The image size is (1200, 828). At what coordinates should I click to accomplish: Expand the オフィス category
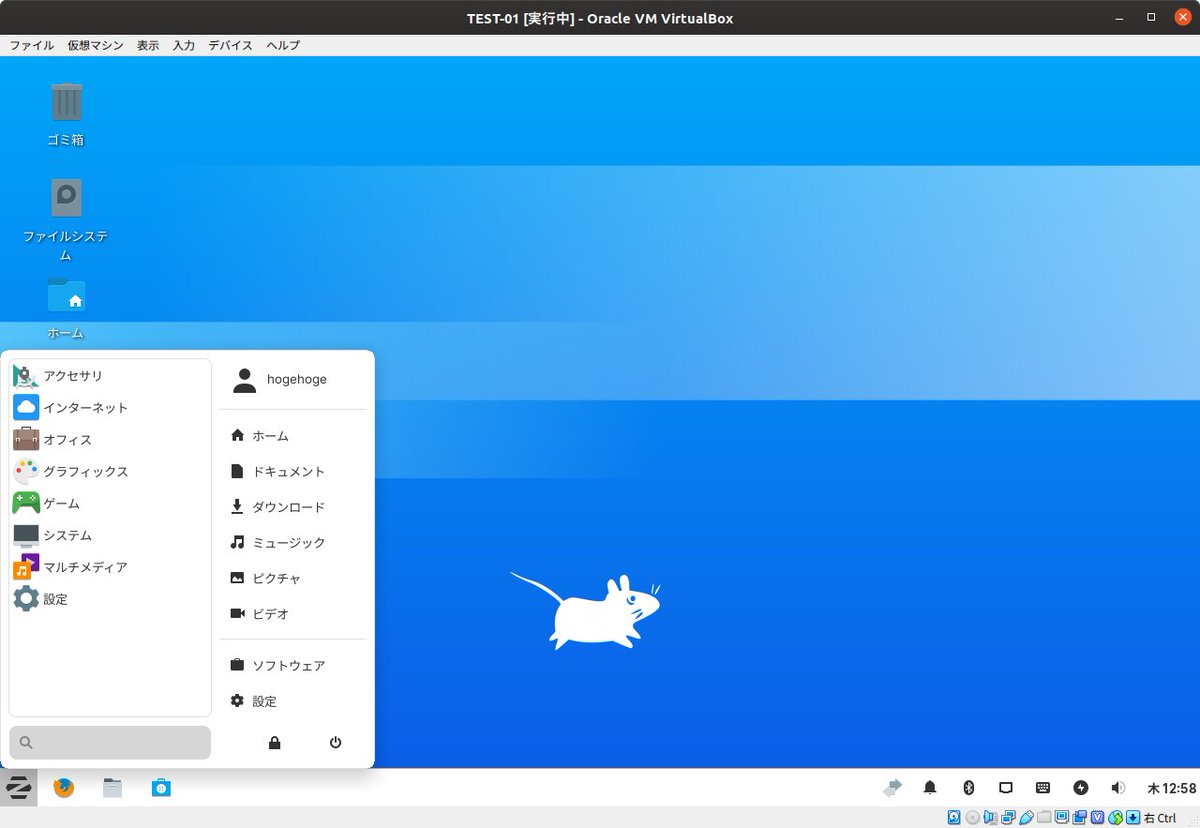[x=110, y=440]
